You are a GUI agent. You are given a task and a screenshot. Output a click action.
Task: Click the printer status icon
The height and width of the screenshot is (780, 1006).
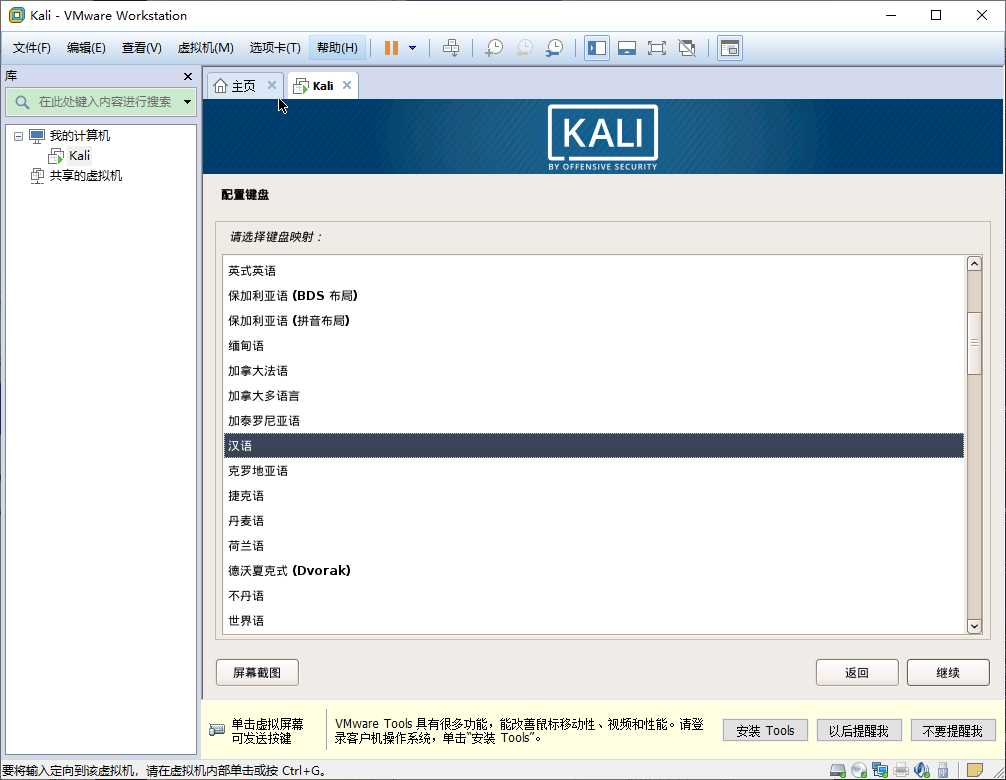click(x=901, y=770)
